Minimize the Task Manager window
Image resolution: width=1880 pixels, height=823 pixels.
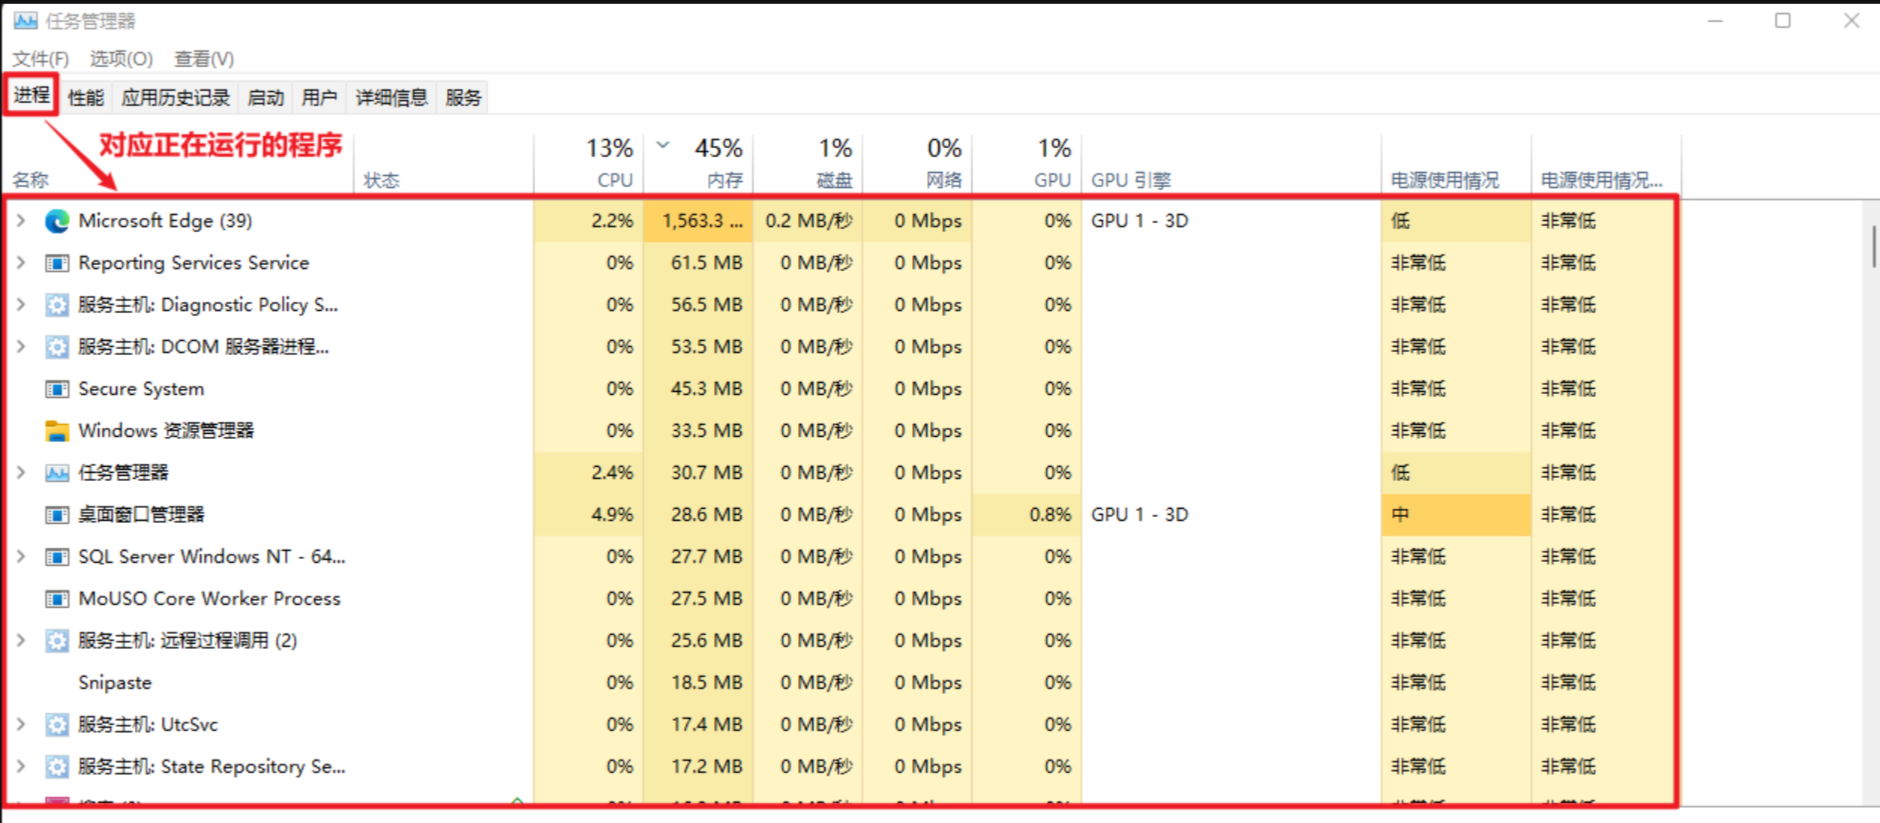pos(1715,20)
